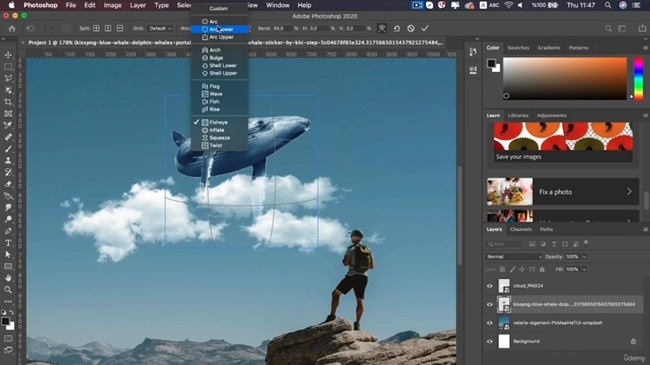Choose Squeeze warp style
This screenshot has width=650, height=365.
coord(220,138)
